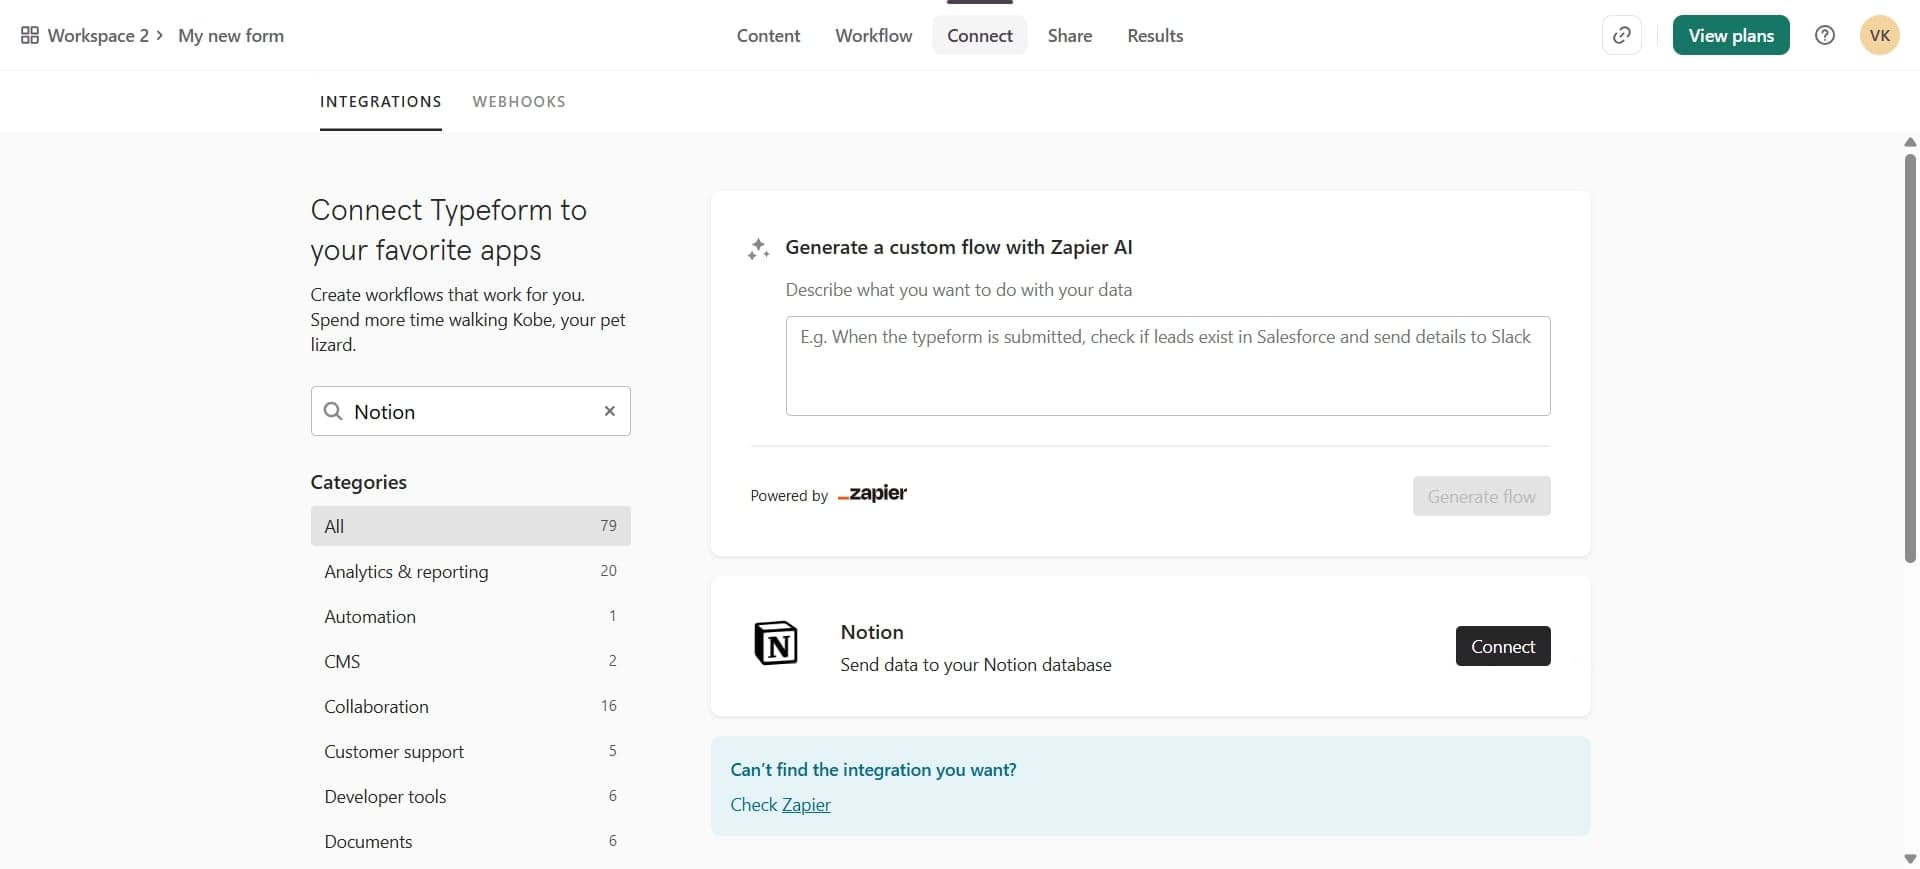Open the VK user avatar menu
This screenshot has width=1920, height=869.
[1879, 36]
